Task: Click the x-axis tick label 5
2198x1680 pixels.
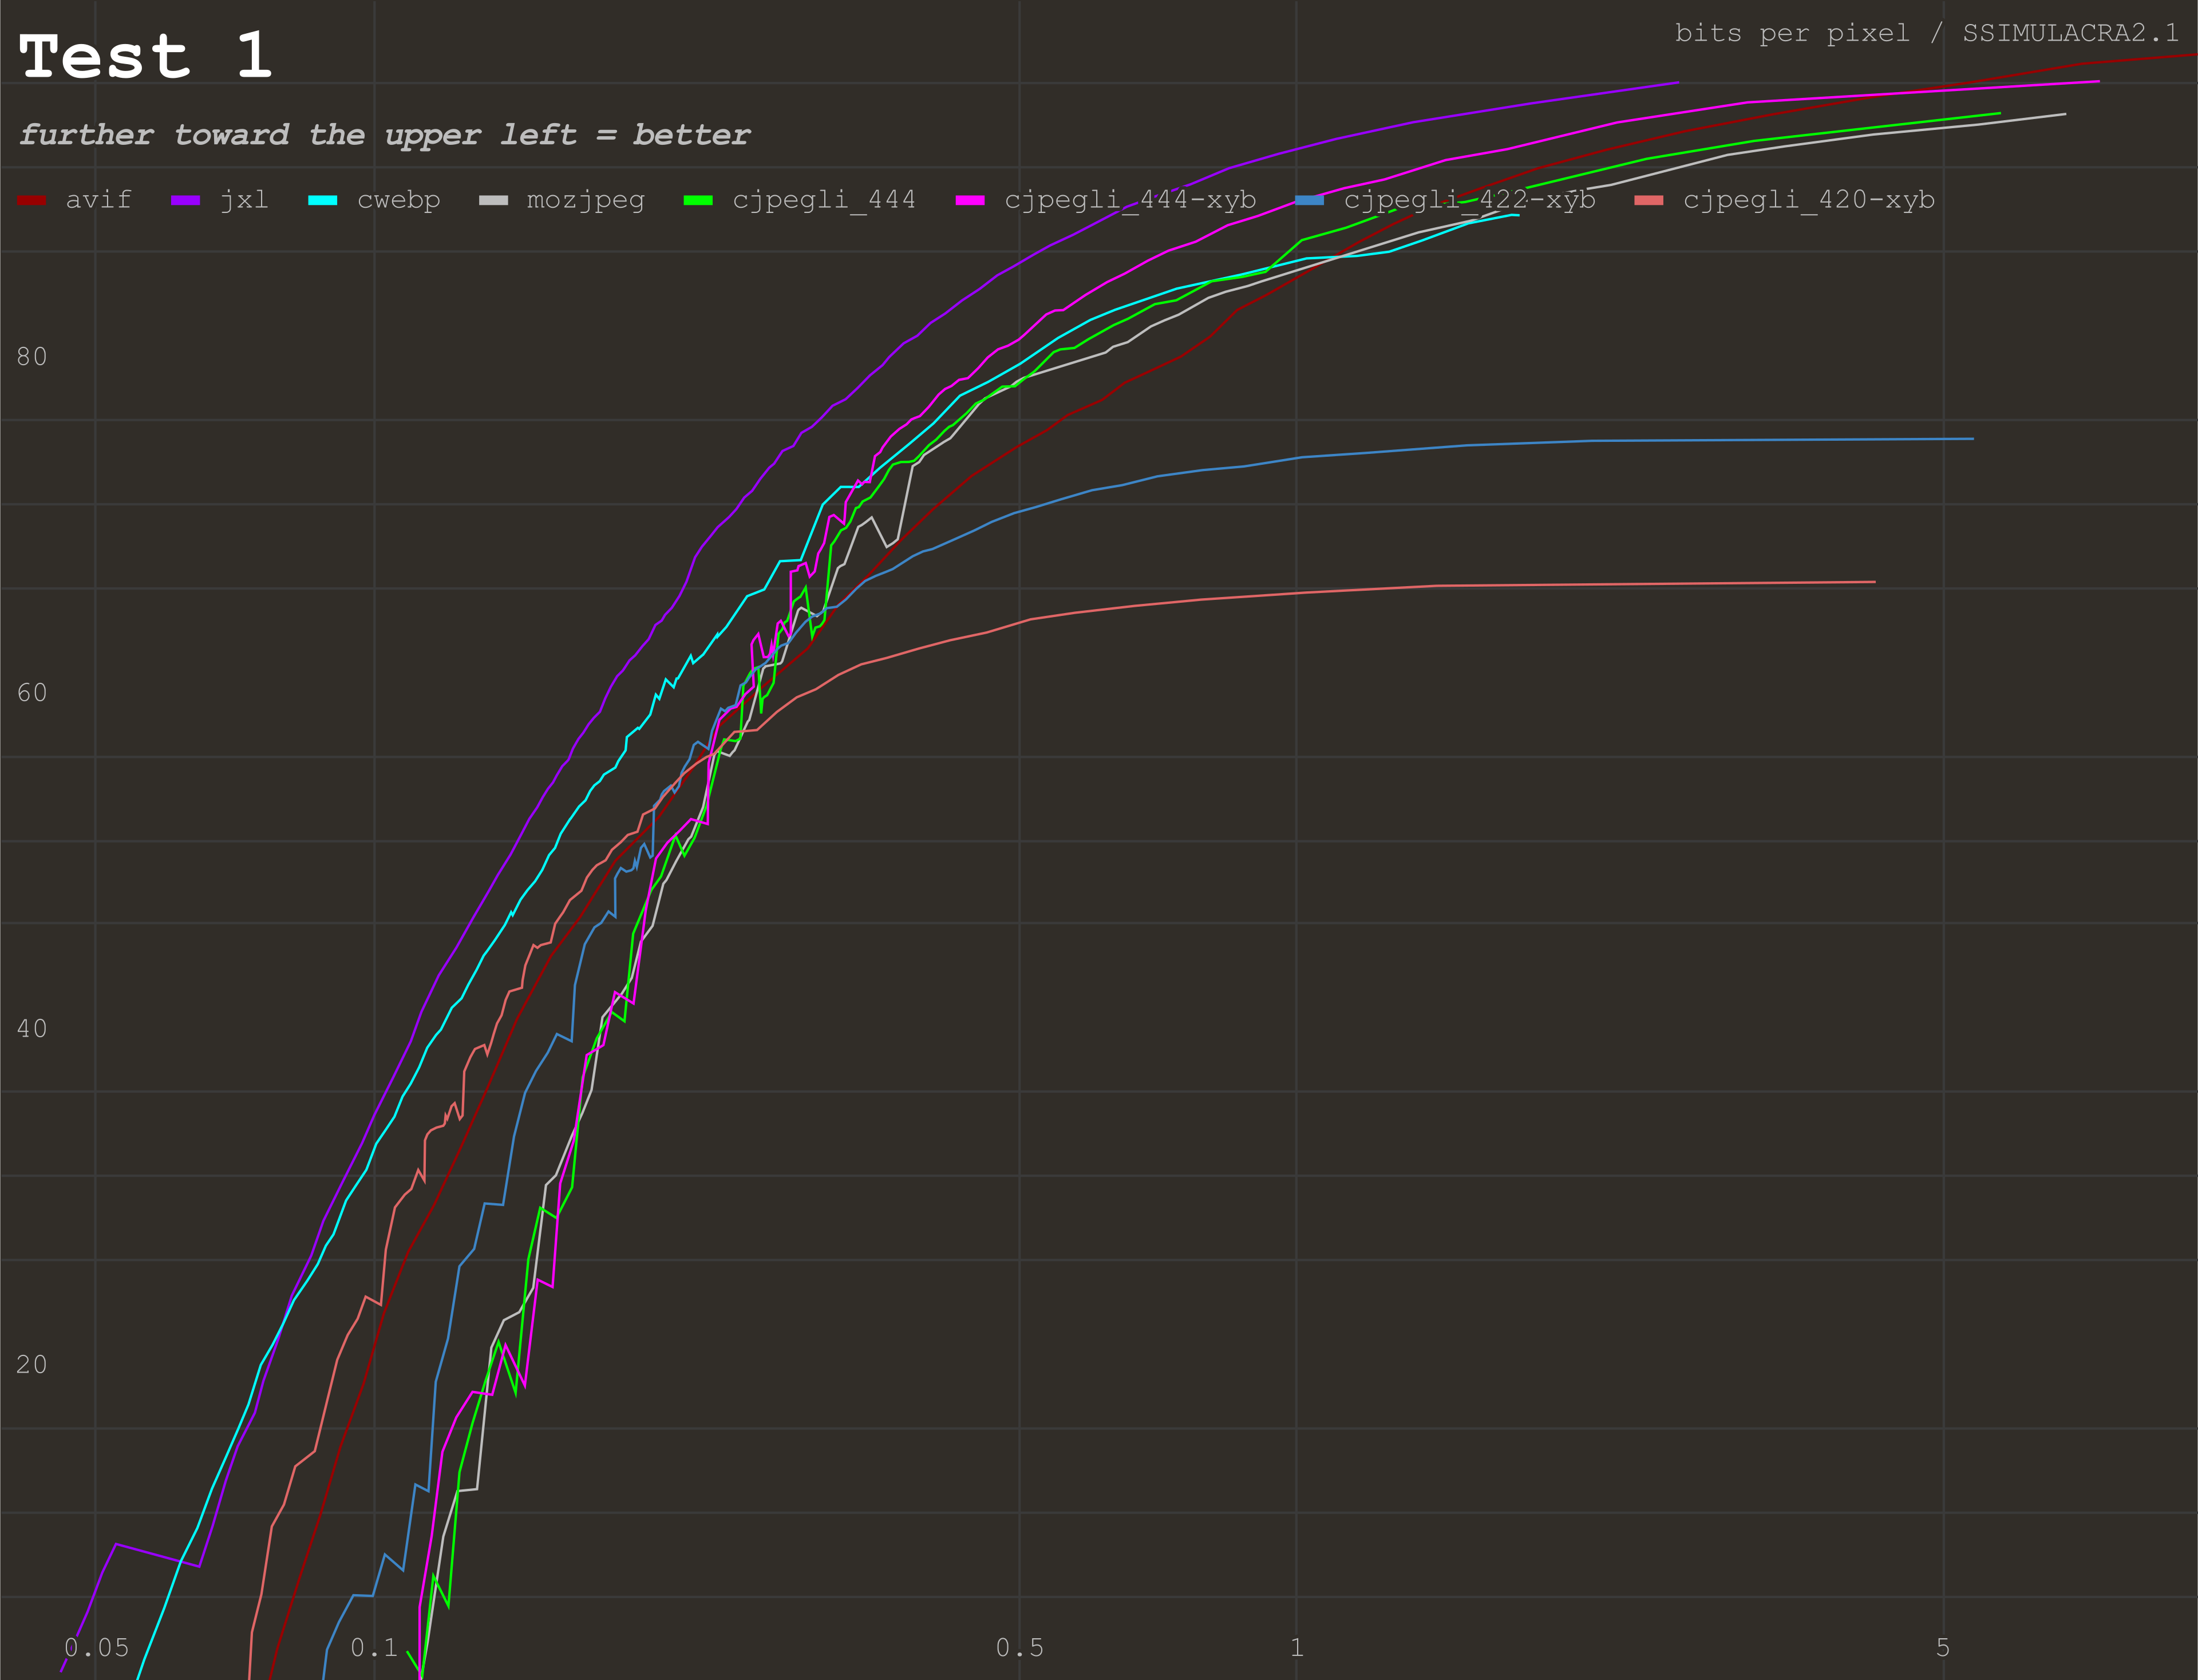Action: pos(1942,1647)
